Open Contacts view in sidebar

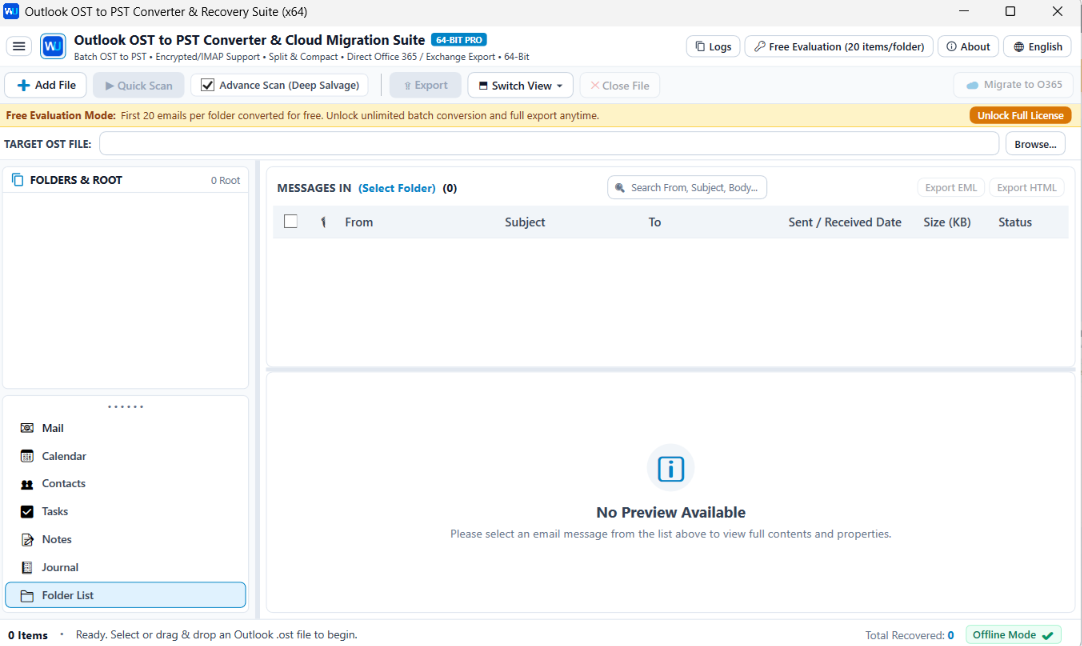(126, 484)
